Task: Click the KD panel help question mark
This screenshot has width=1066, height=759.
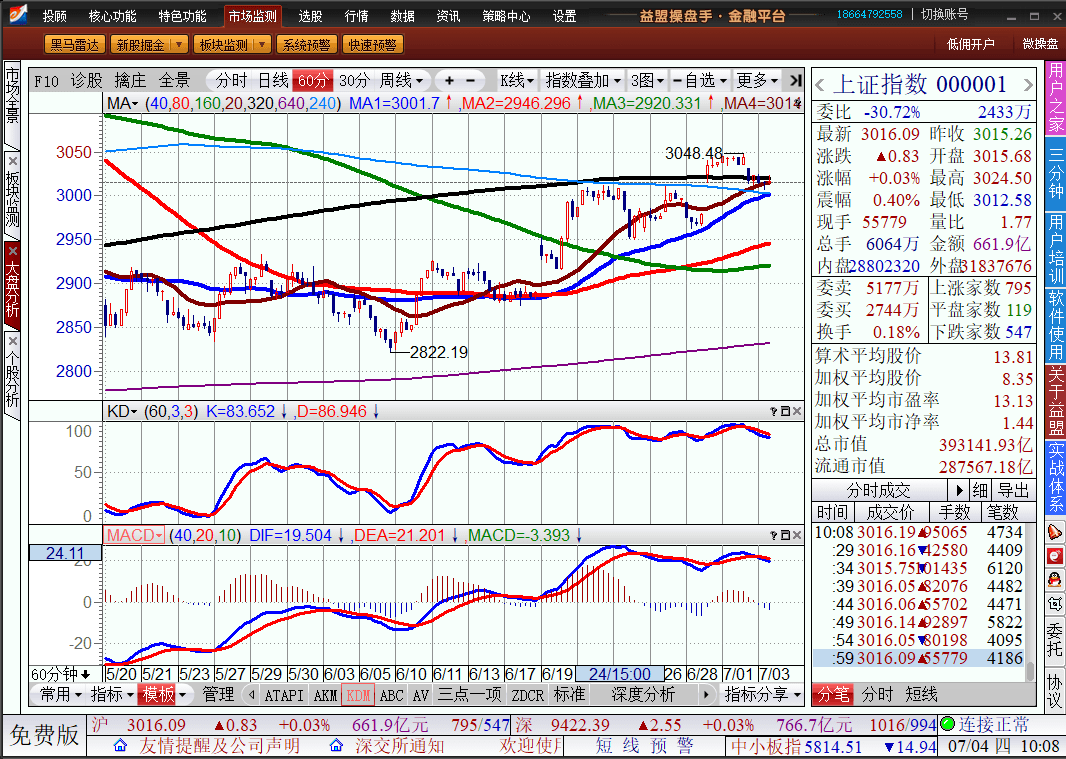Action: tap(774, 411)
